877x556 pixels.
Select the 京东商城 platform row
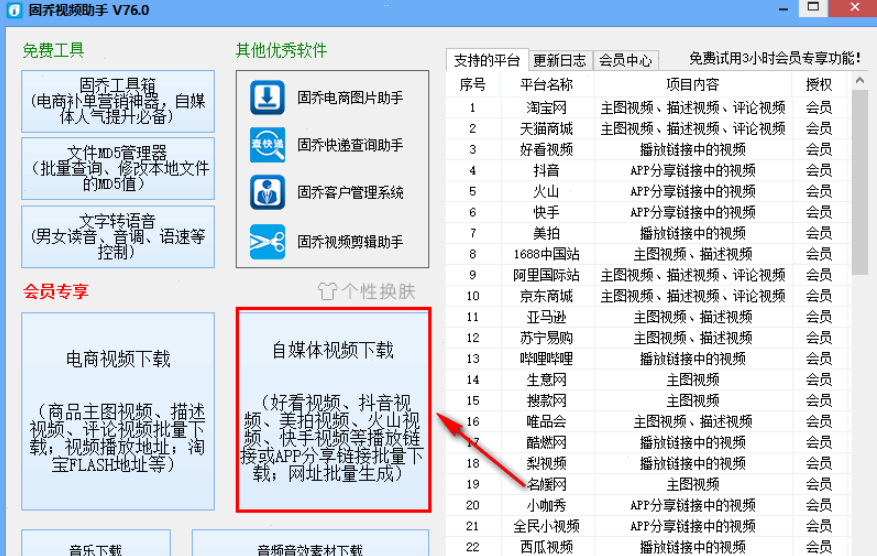(x=648, y=296)
